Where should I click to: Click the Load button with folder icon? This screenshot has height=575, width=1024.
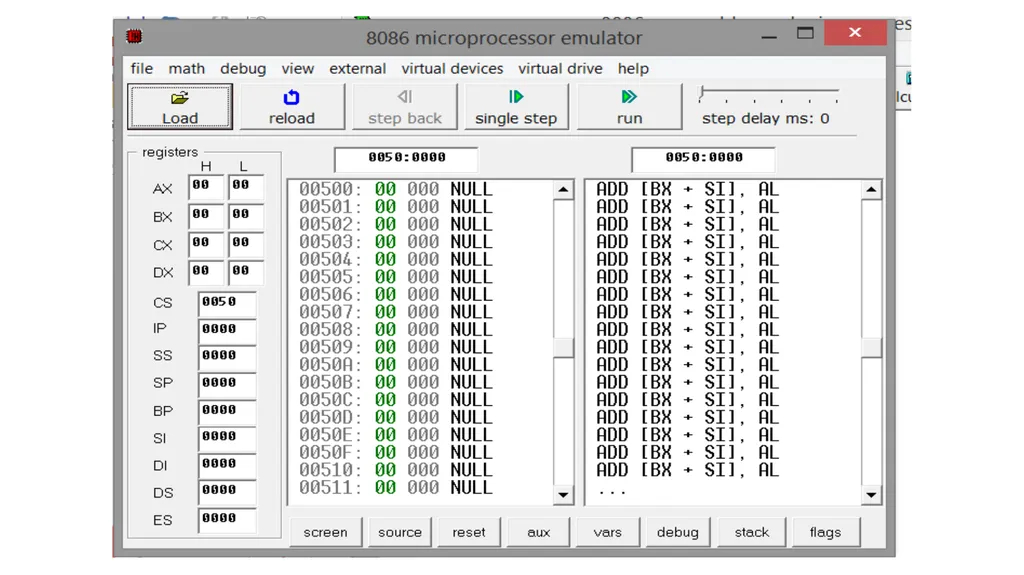pyautogui.click(x=180, y=107)
